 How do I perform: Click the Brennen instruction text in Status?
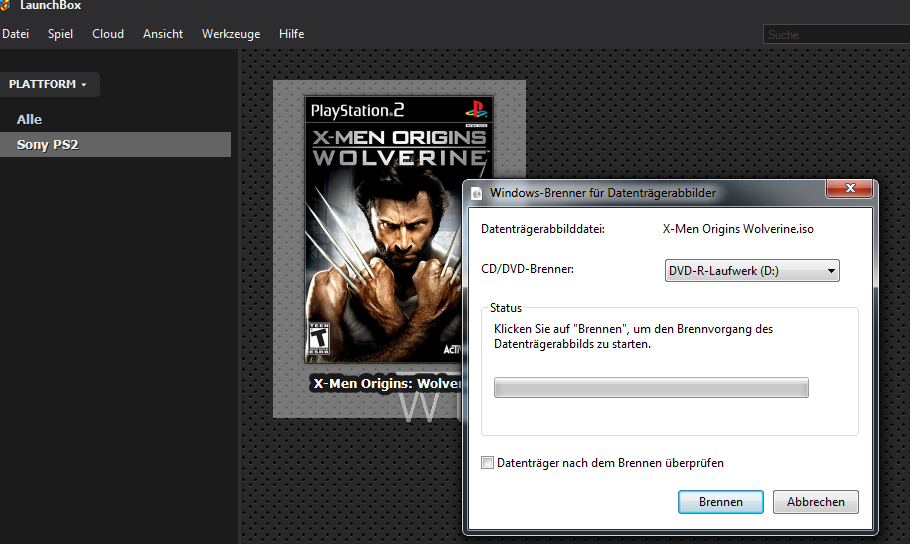(x=633, y=336)
